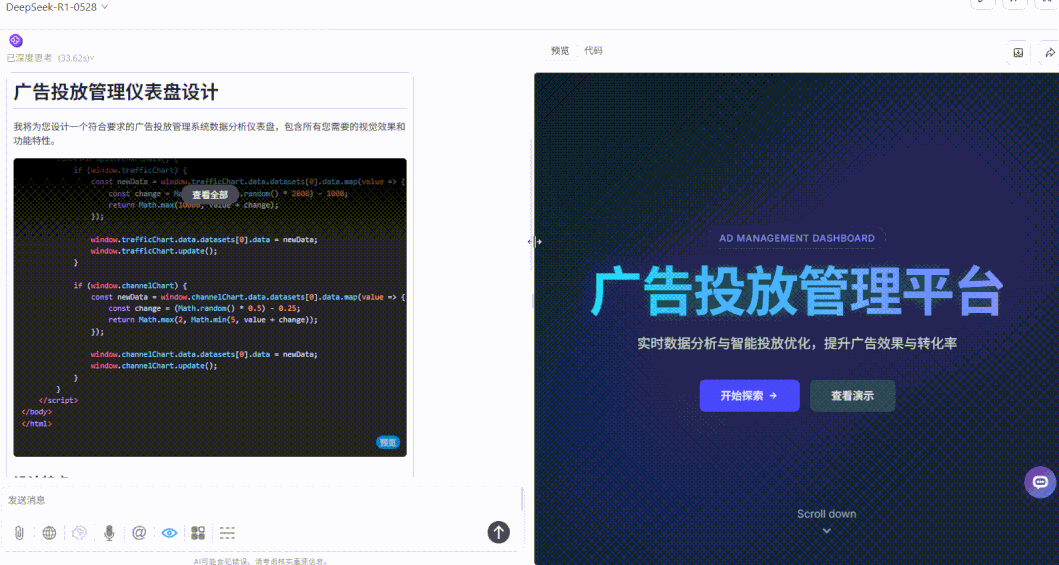Image resolution: width=1059 pixels, height=565 pixels.
Task: Click the Scroll down text
Action: 826,514
